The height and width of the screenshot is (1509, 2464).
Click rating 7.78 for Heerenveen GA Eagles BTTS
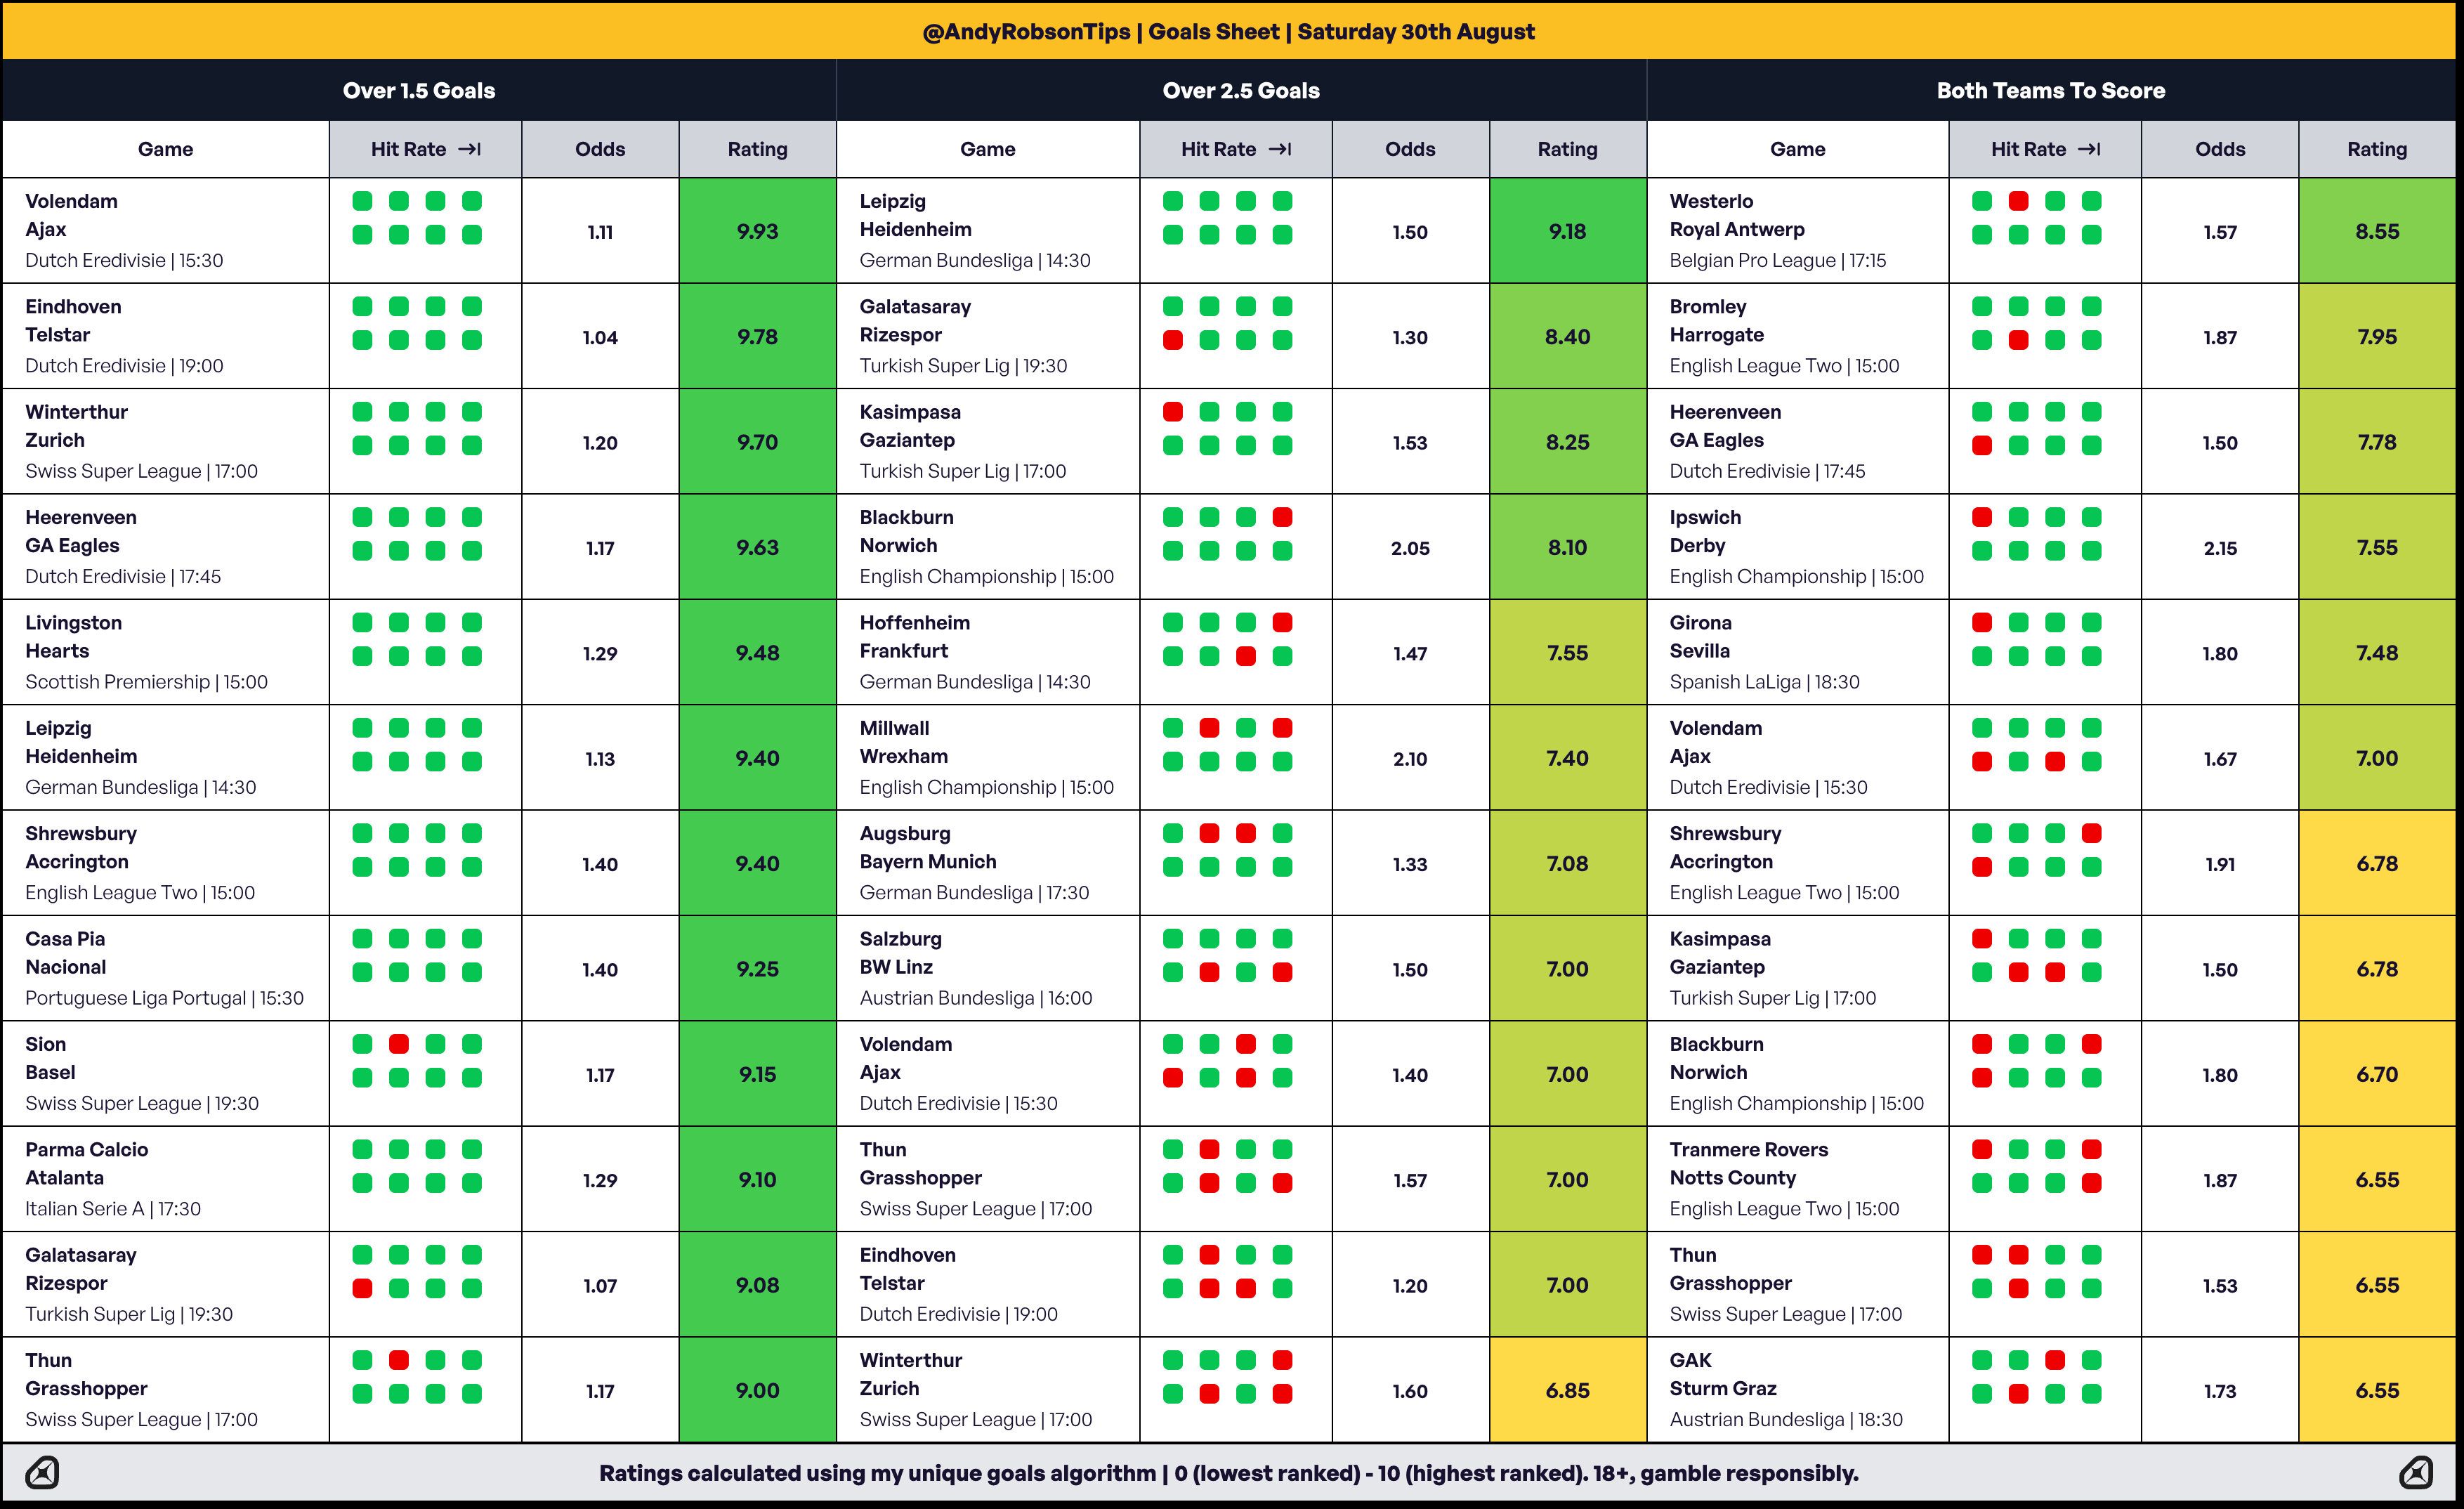pyautogui.click(x=2377, y=442)
